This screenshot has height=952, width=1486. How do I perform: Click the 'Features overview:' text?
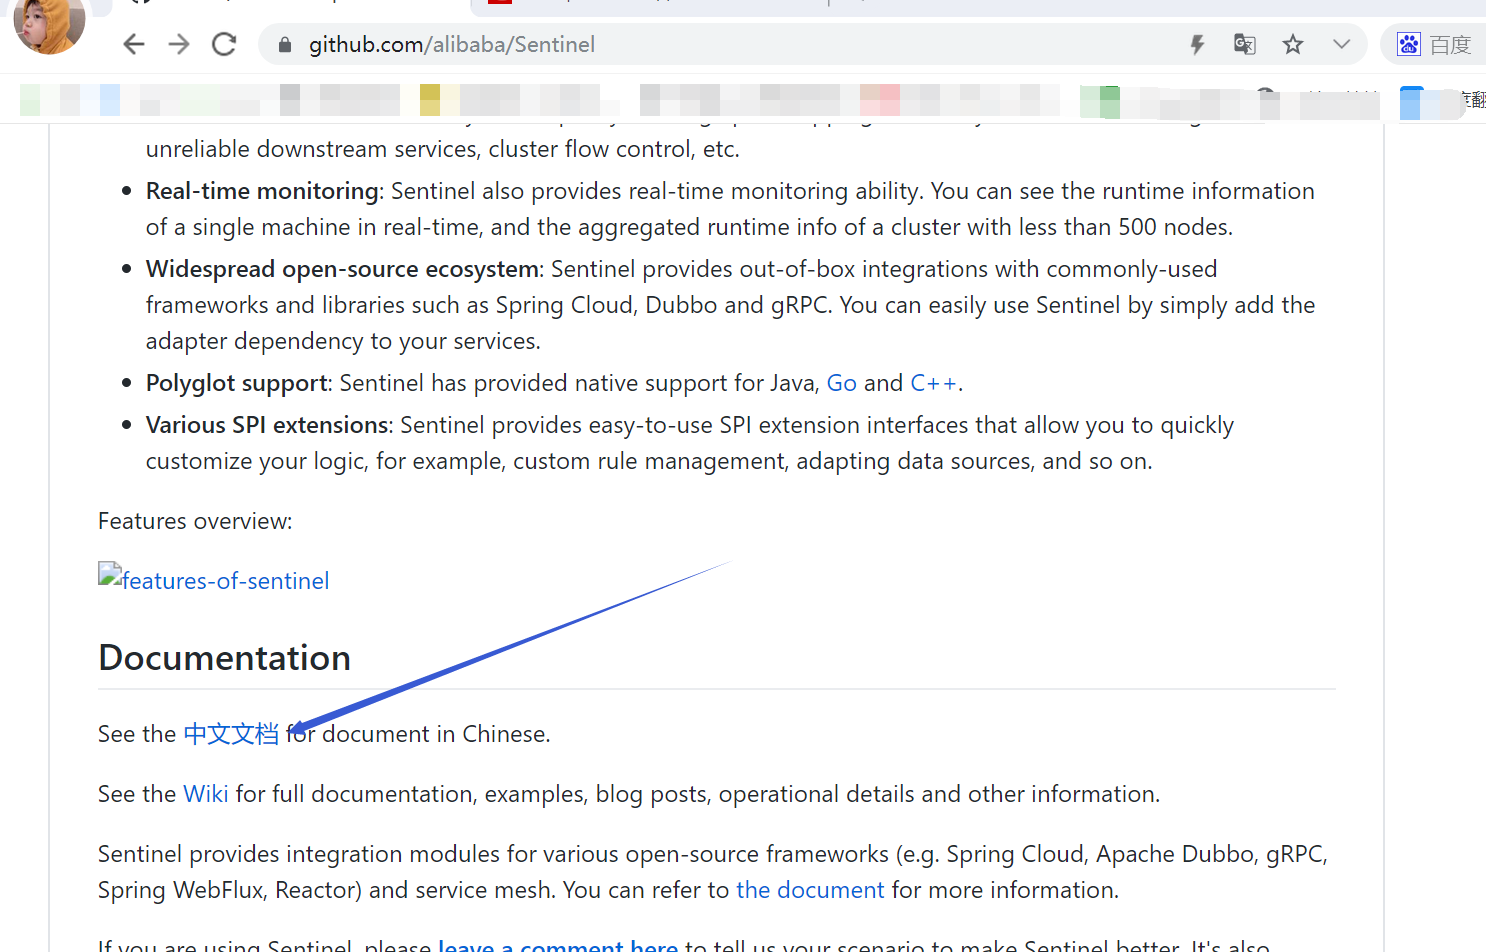(x=195, y=521)
